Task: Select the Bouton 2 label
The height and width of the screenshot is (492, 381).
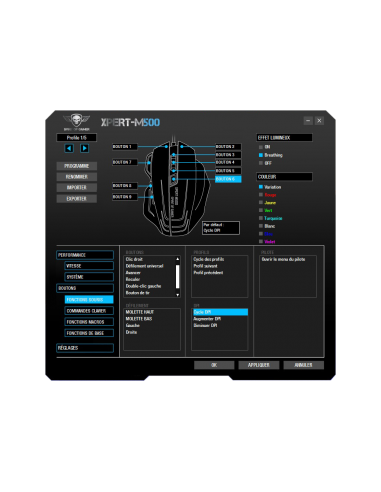Action: coord(228,147)
